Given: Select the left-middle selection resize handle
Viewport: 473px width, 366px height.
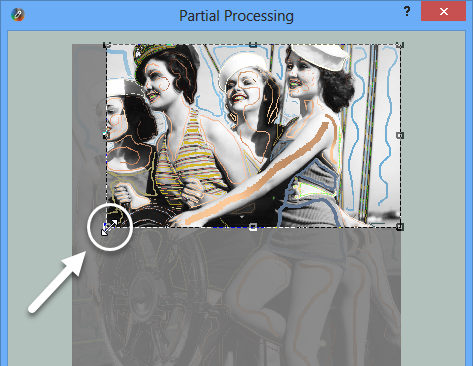Looking at the screenshot, I should 106,135.
